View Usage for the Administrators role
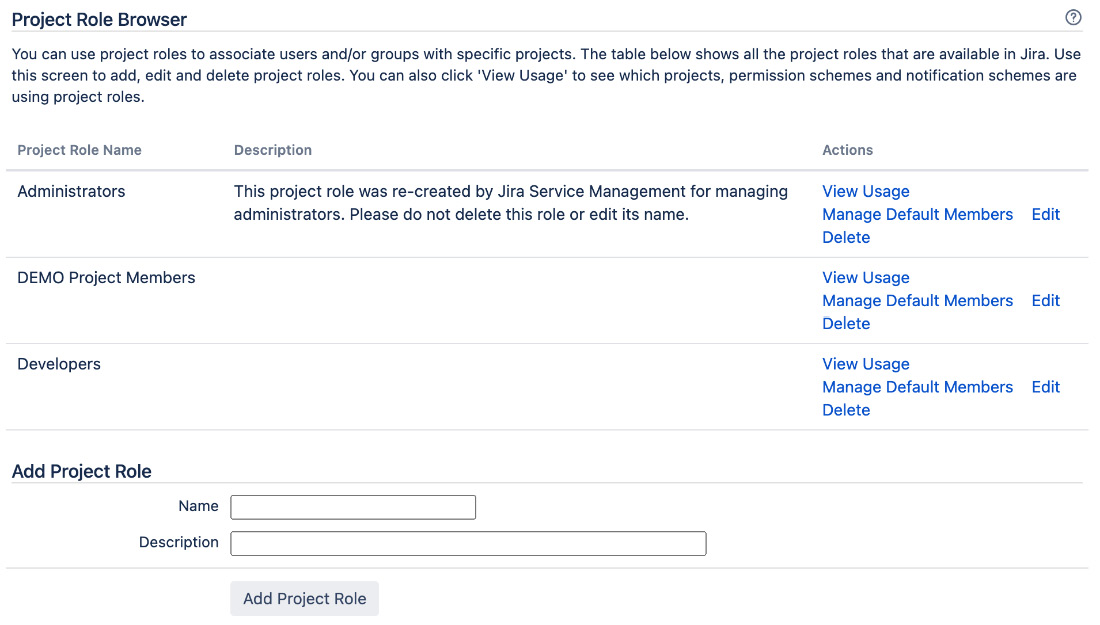 coord(865,191)
